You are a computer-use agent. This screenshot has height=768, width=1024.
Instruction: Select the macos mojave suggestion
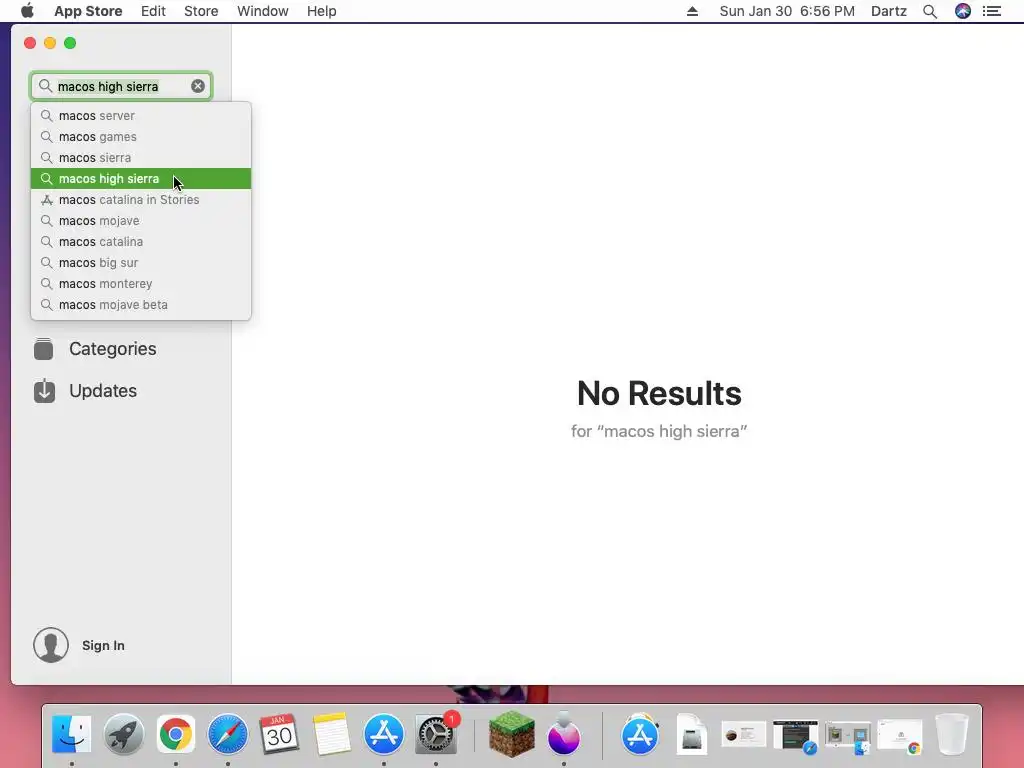141,221
